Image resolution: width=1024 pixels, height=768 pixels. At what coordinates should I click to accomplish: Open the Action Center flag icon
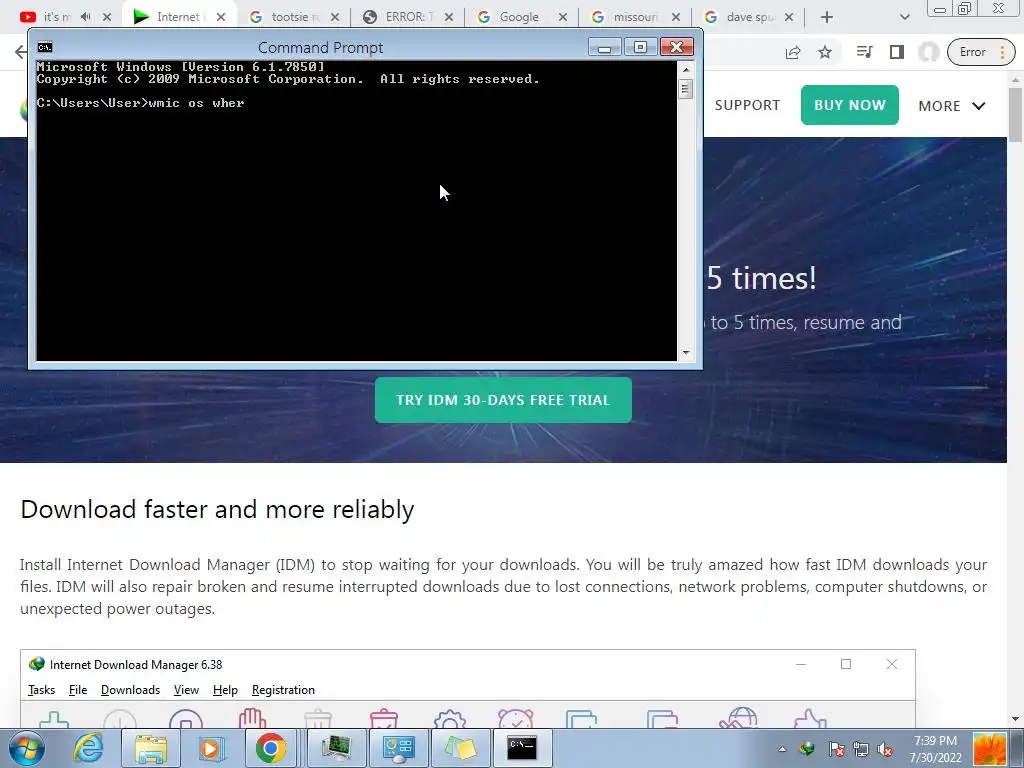pos(837,749)
